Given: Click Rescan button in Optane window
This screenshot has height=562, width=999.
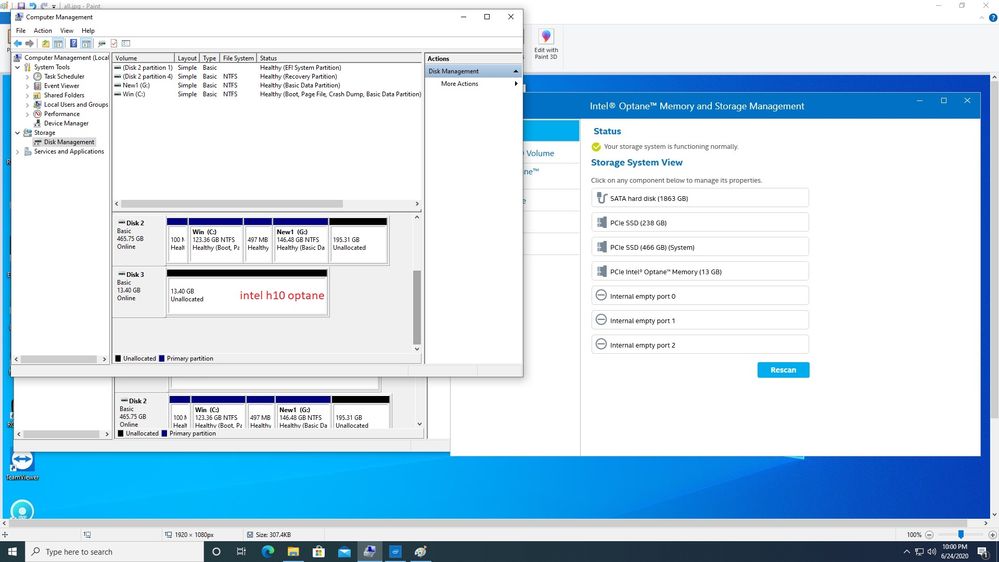Looking at the screenshot, I should [783, 370].
